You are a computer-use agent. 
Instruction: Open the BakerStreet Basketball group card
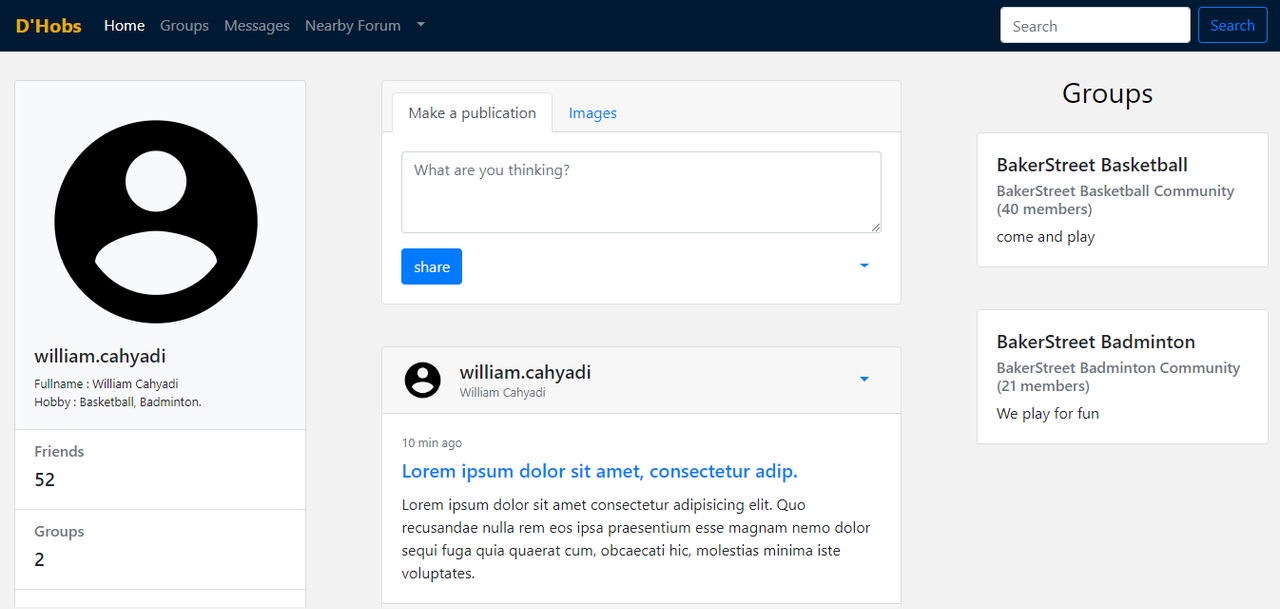1122,200
